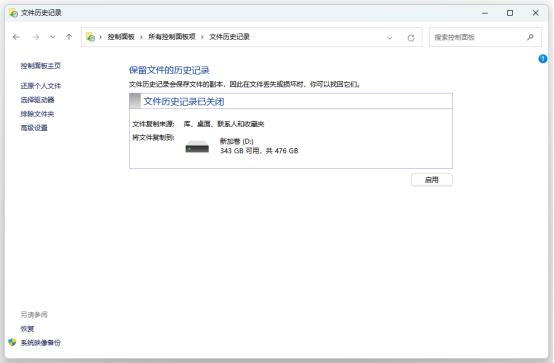554x363 pixels.
Task: Select 控制面板 in the breadcrumb
Action: tap(121, 37)
